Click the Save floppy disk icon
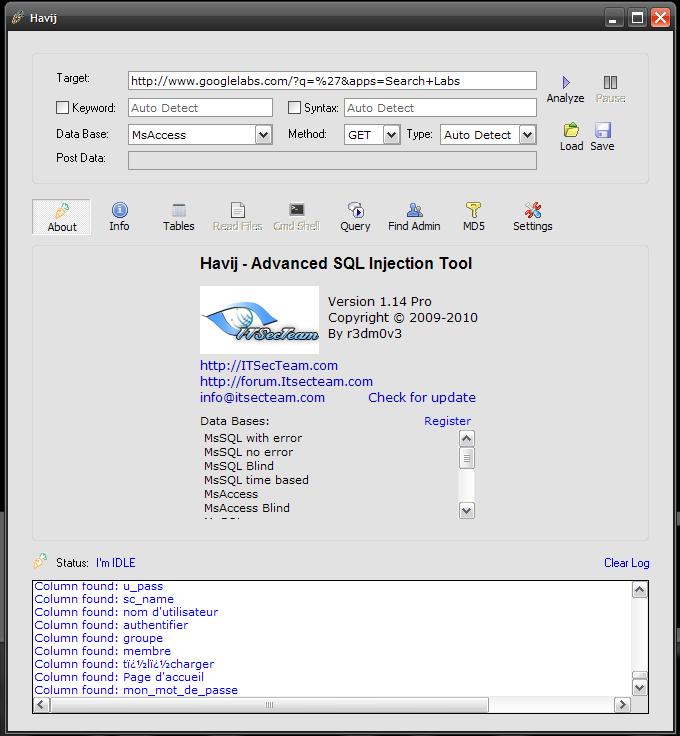 click(x=603, y=130)
